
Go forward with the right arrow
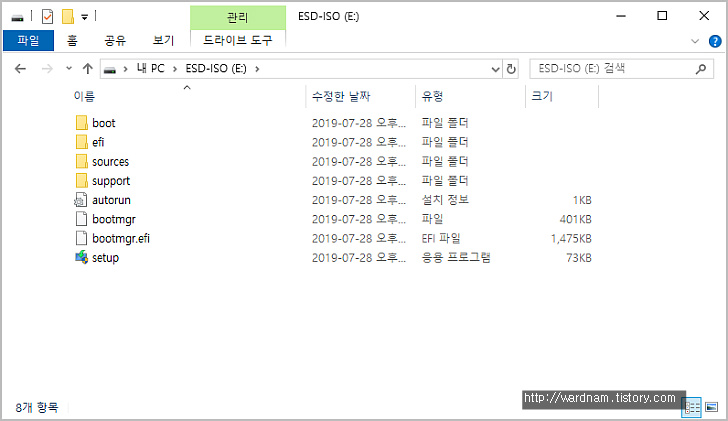(x=47, y=69)
